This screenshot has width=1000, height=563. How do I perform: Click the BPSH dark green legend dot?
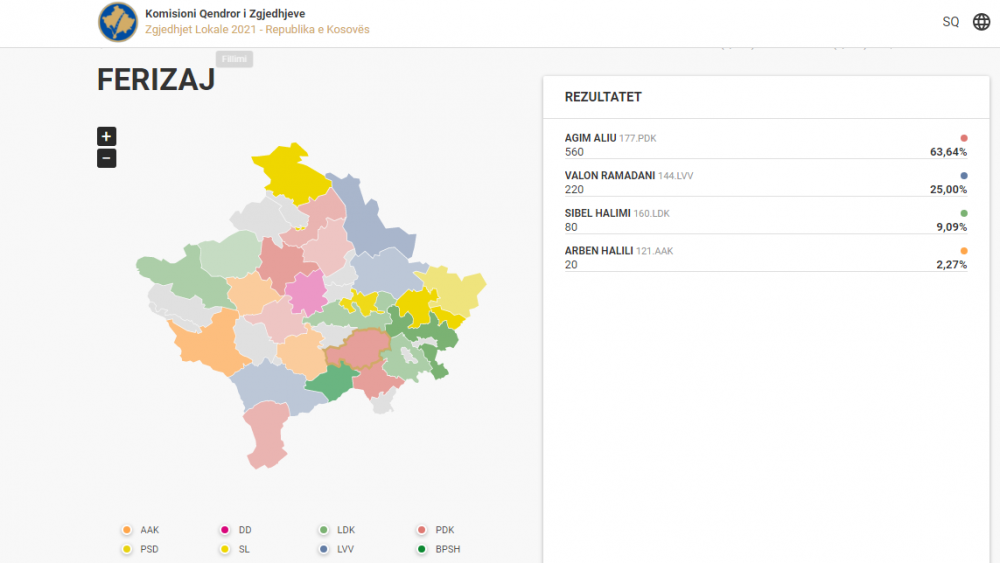coord(422,549)
